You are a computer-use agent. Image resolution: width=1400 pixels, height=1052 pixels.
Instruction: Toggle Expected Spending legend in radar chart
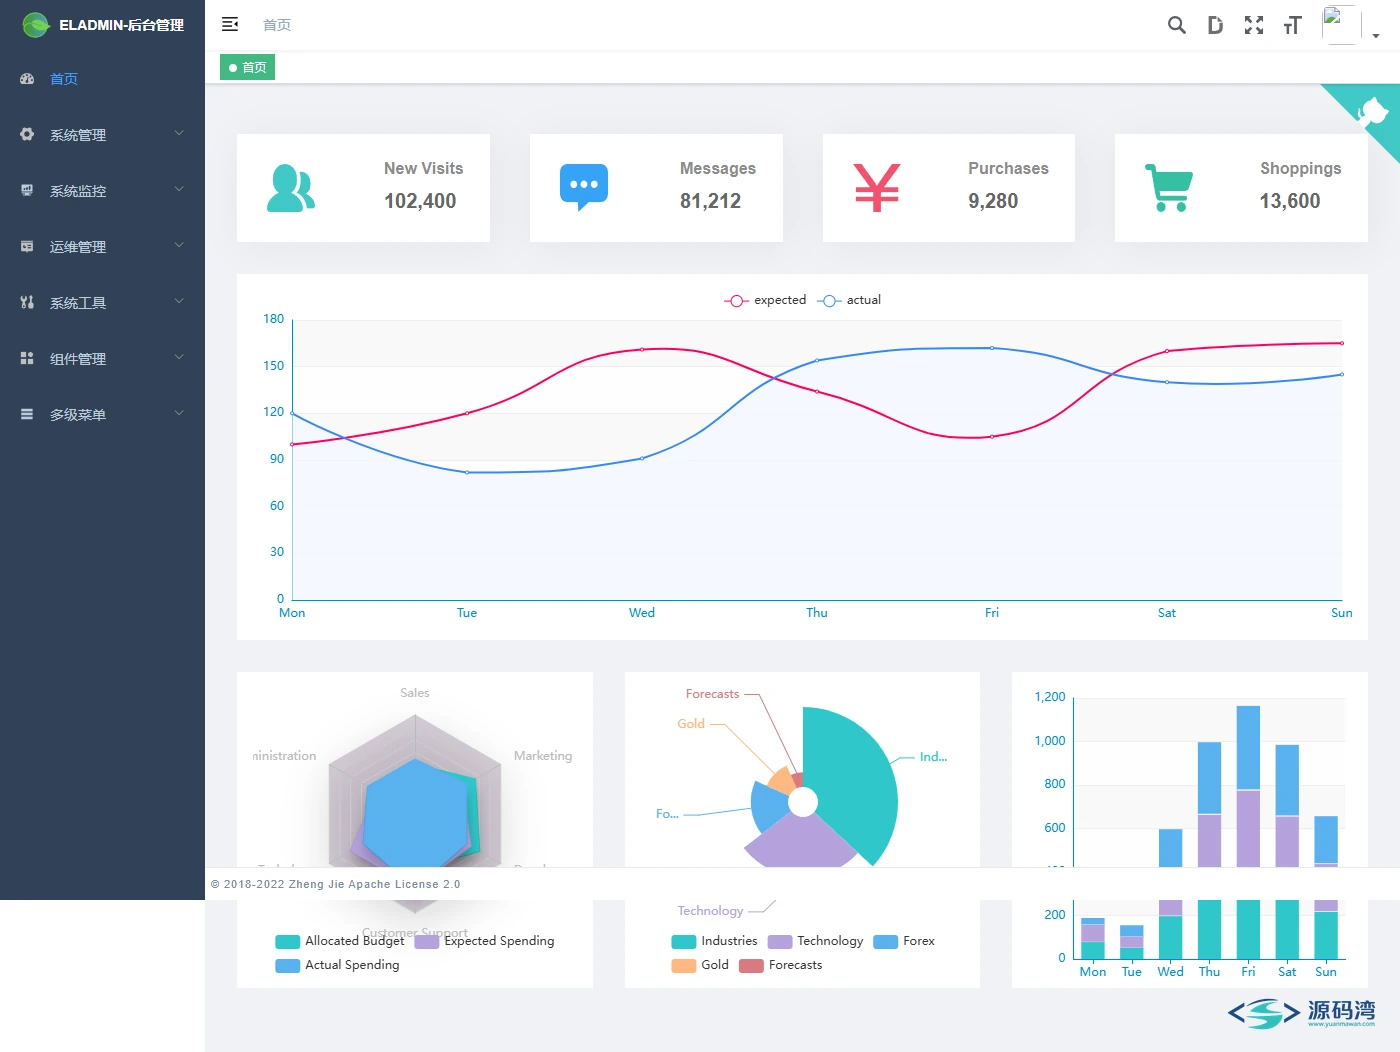pos(484,941)
